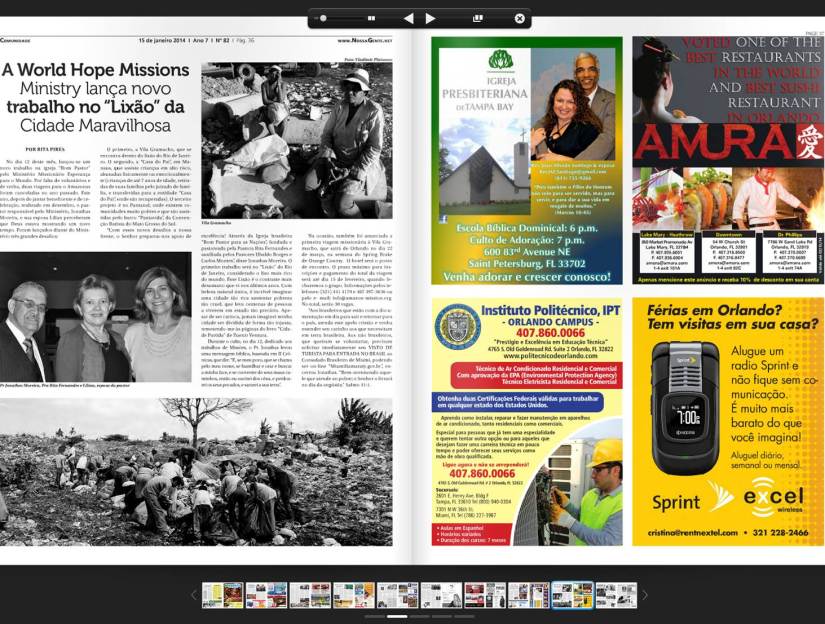
Task: Jump to the first pager segment below thumbnails
Action: (x=374, y=616)
